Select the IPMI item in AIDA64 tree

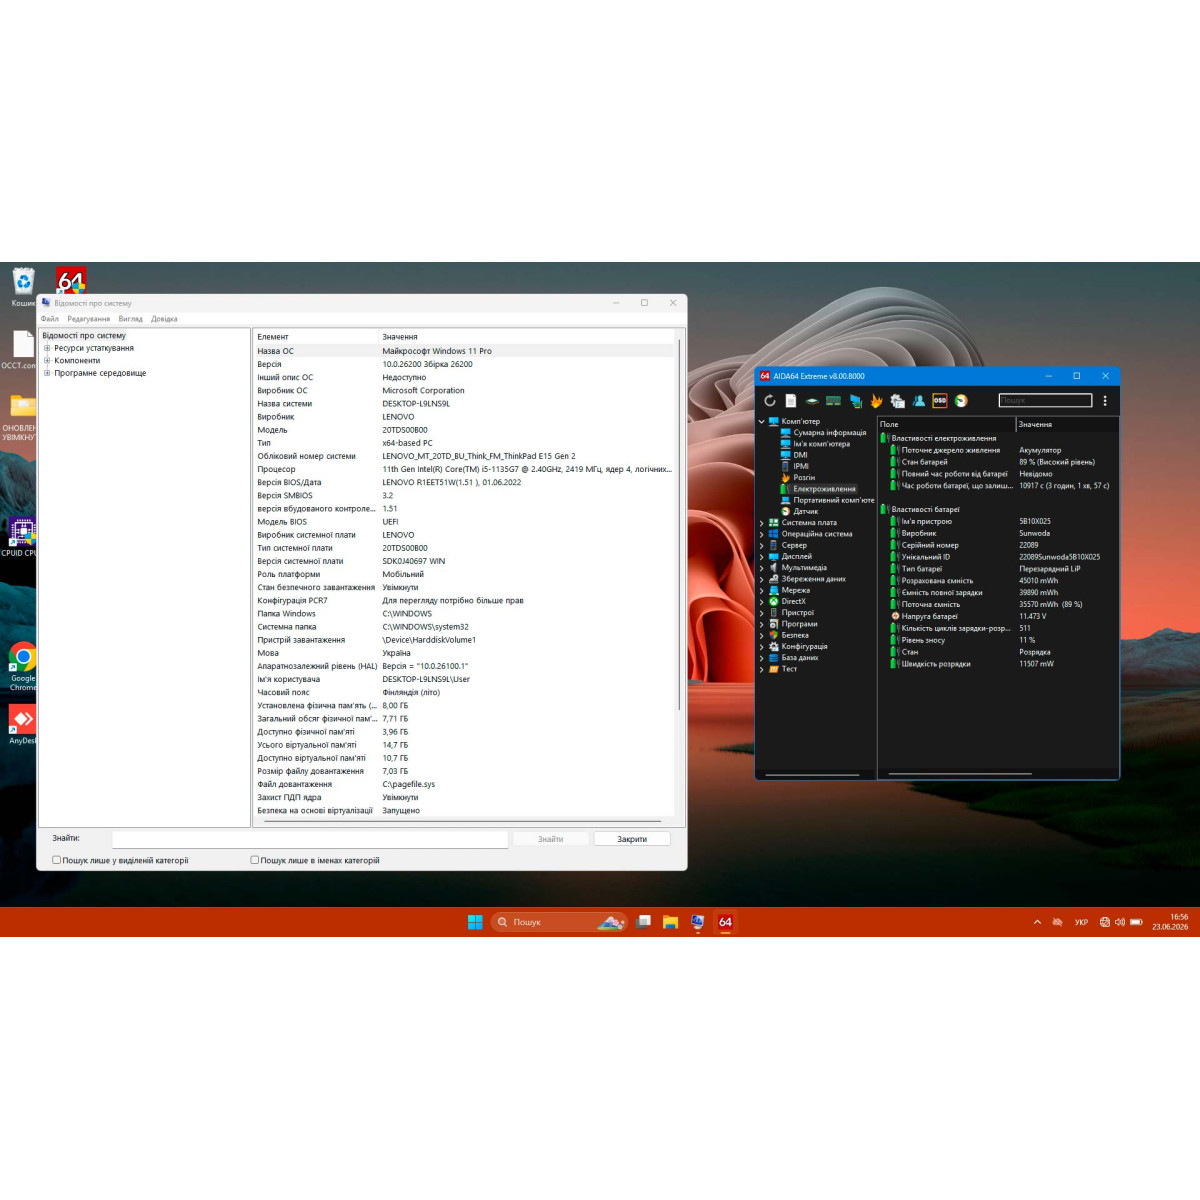tap(801, 466)
